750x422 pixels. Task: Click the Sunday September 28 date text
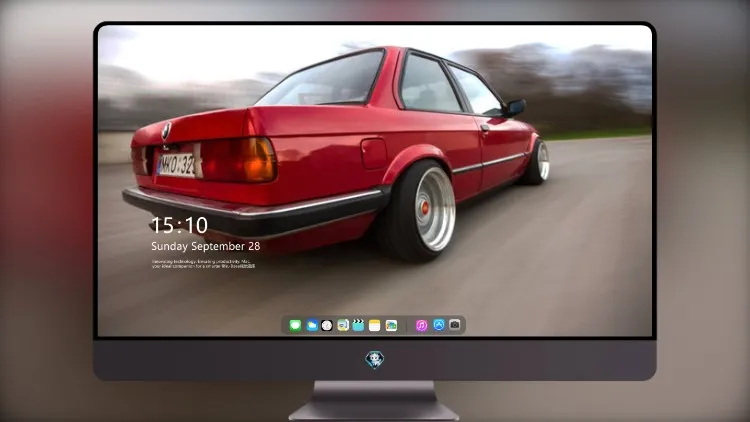point(206,246)
